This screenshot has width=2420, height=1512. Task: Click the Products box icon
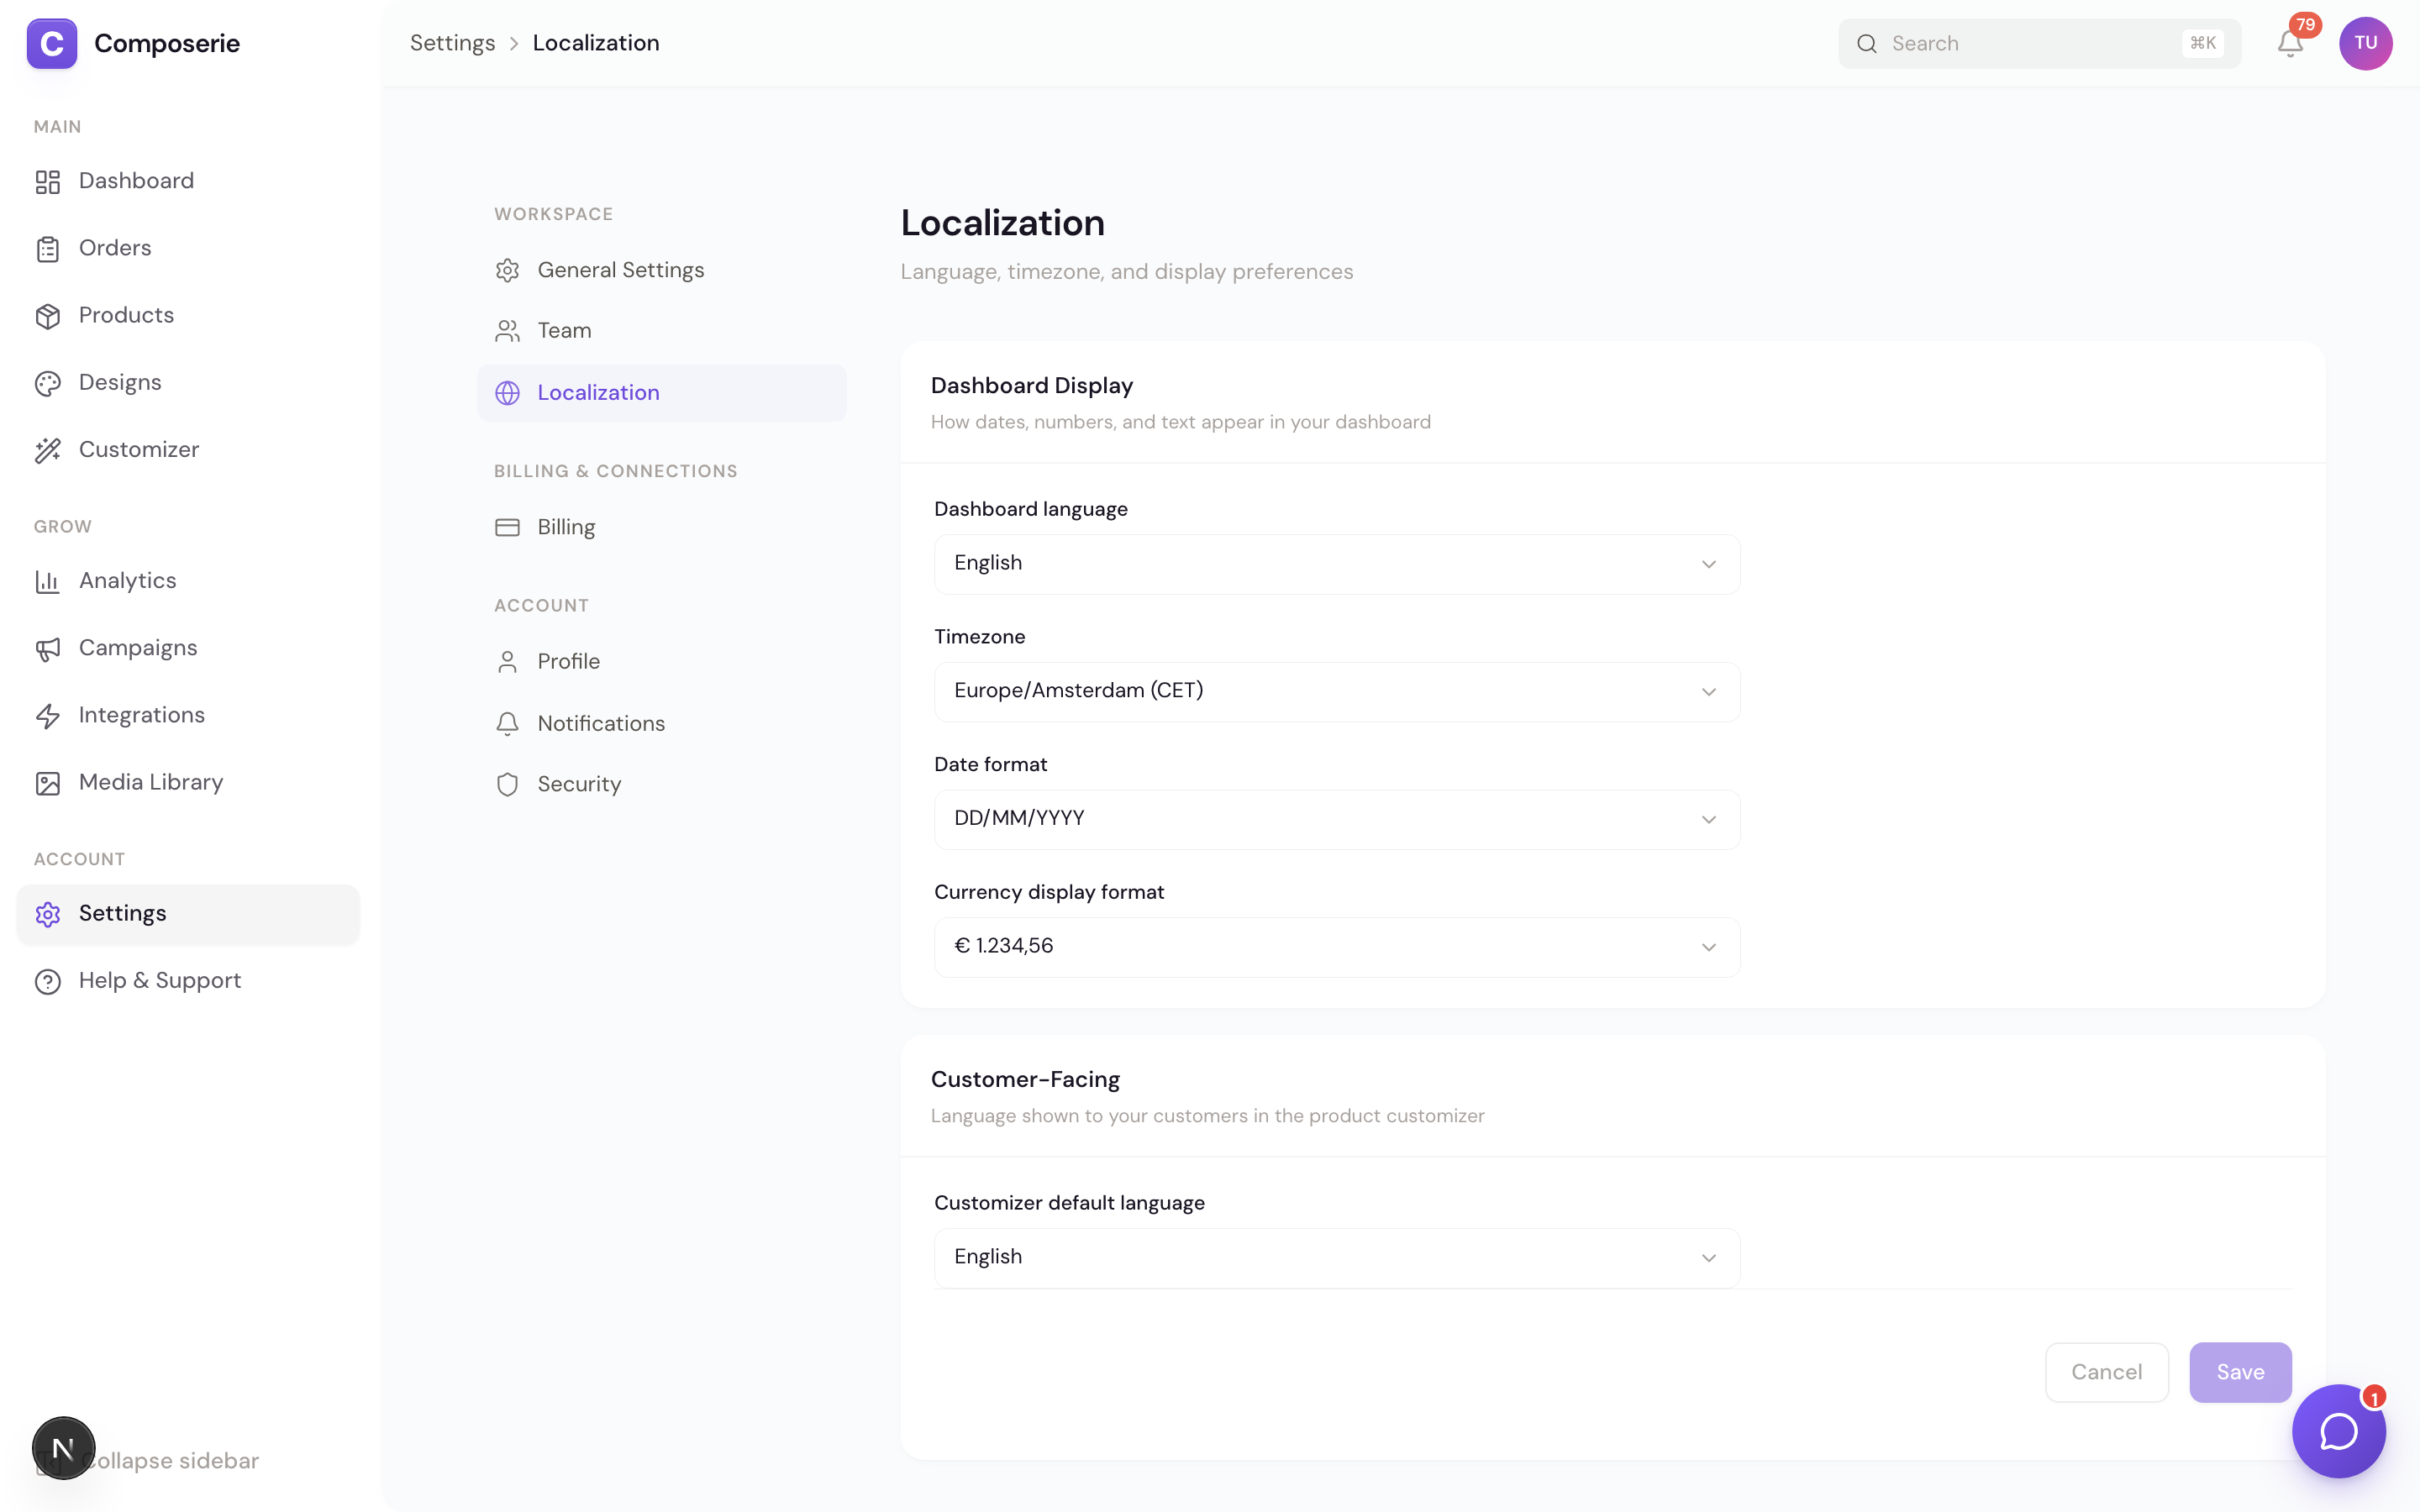coord(48,316)
